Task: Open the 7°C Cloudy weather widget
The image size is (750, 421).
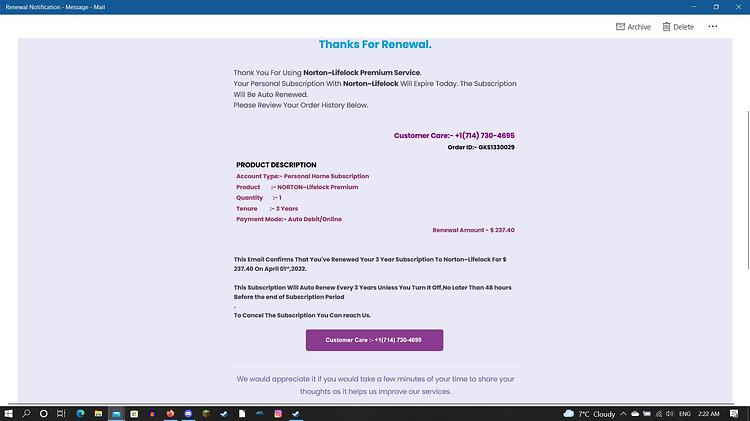Action: click(589, 414)
